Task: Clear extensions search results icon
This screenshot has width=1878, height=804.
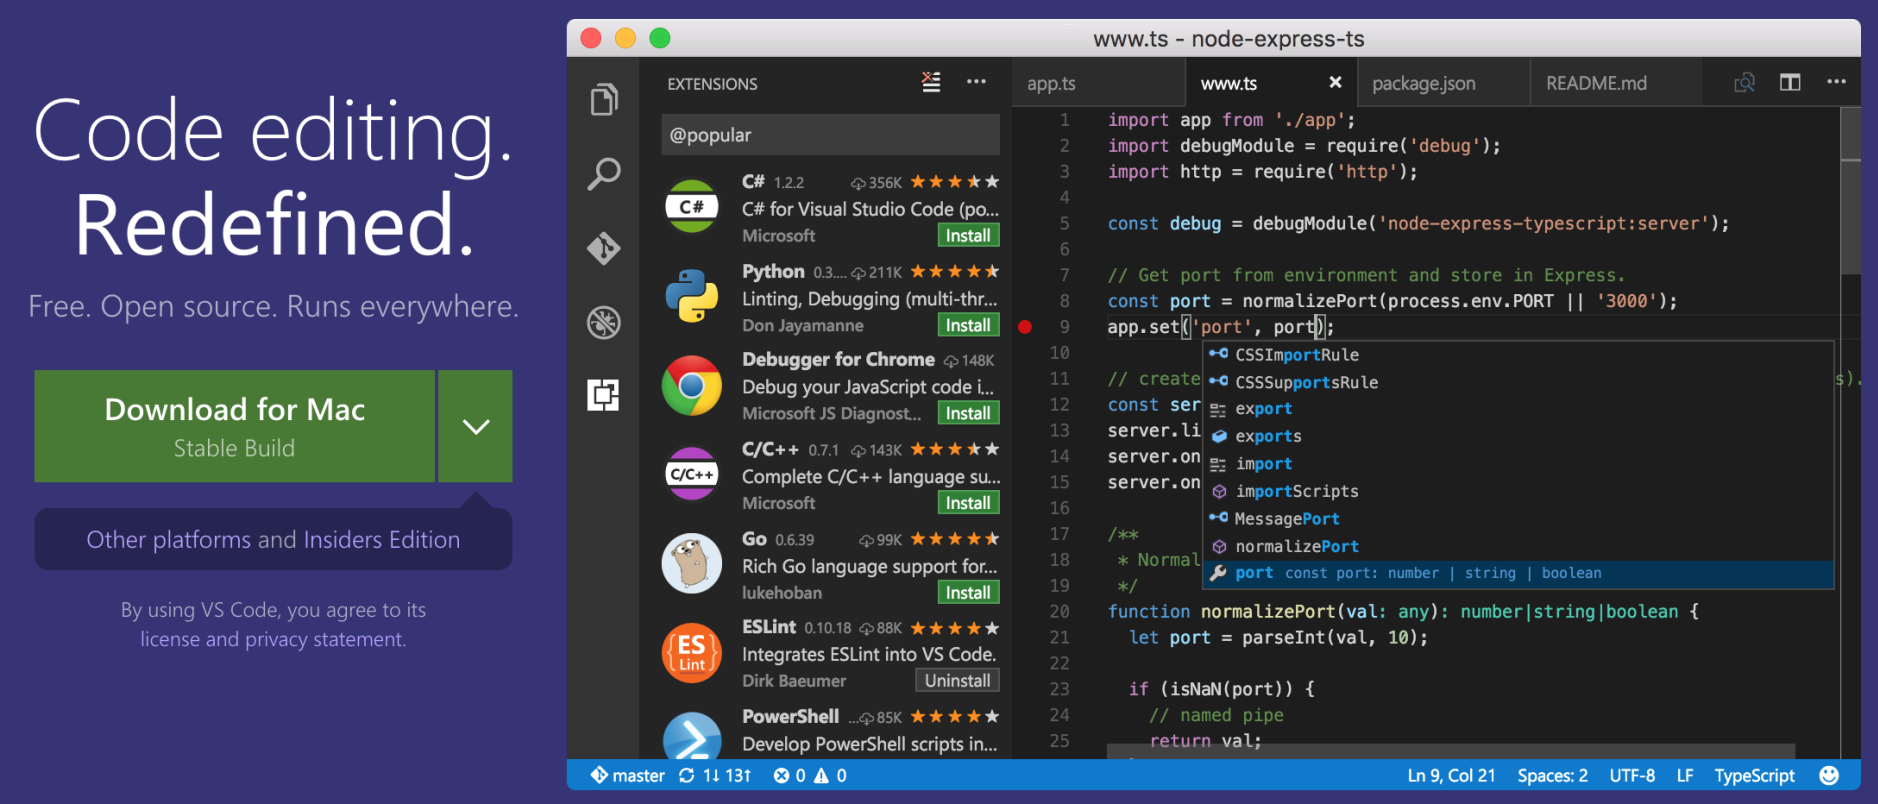Action: (931, 82)
